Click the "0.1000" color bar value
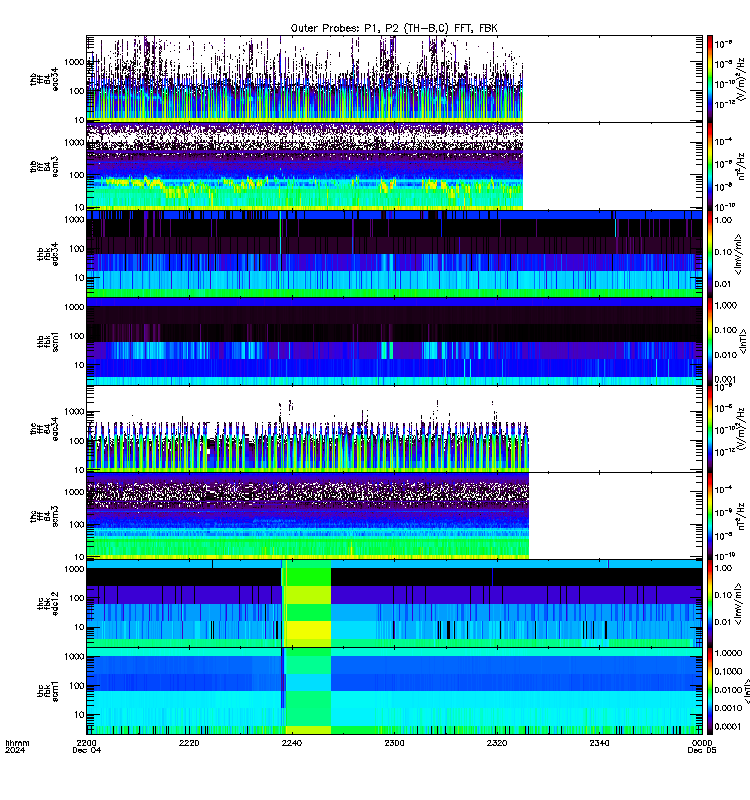Screen dimensions: 750x800 (x=729, y=671)
